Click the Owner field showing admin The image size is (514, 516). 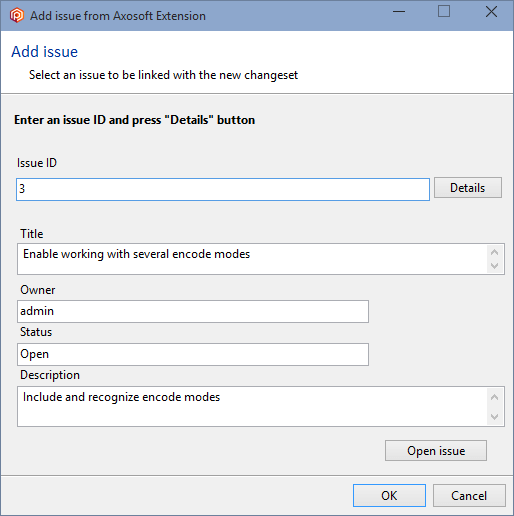[193, 311]
